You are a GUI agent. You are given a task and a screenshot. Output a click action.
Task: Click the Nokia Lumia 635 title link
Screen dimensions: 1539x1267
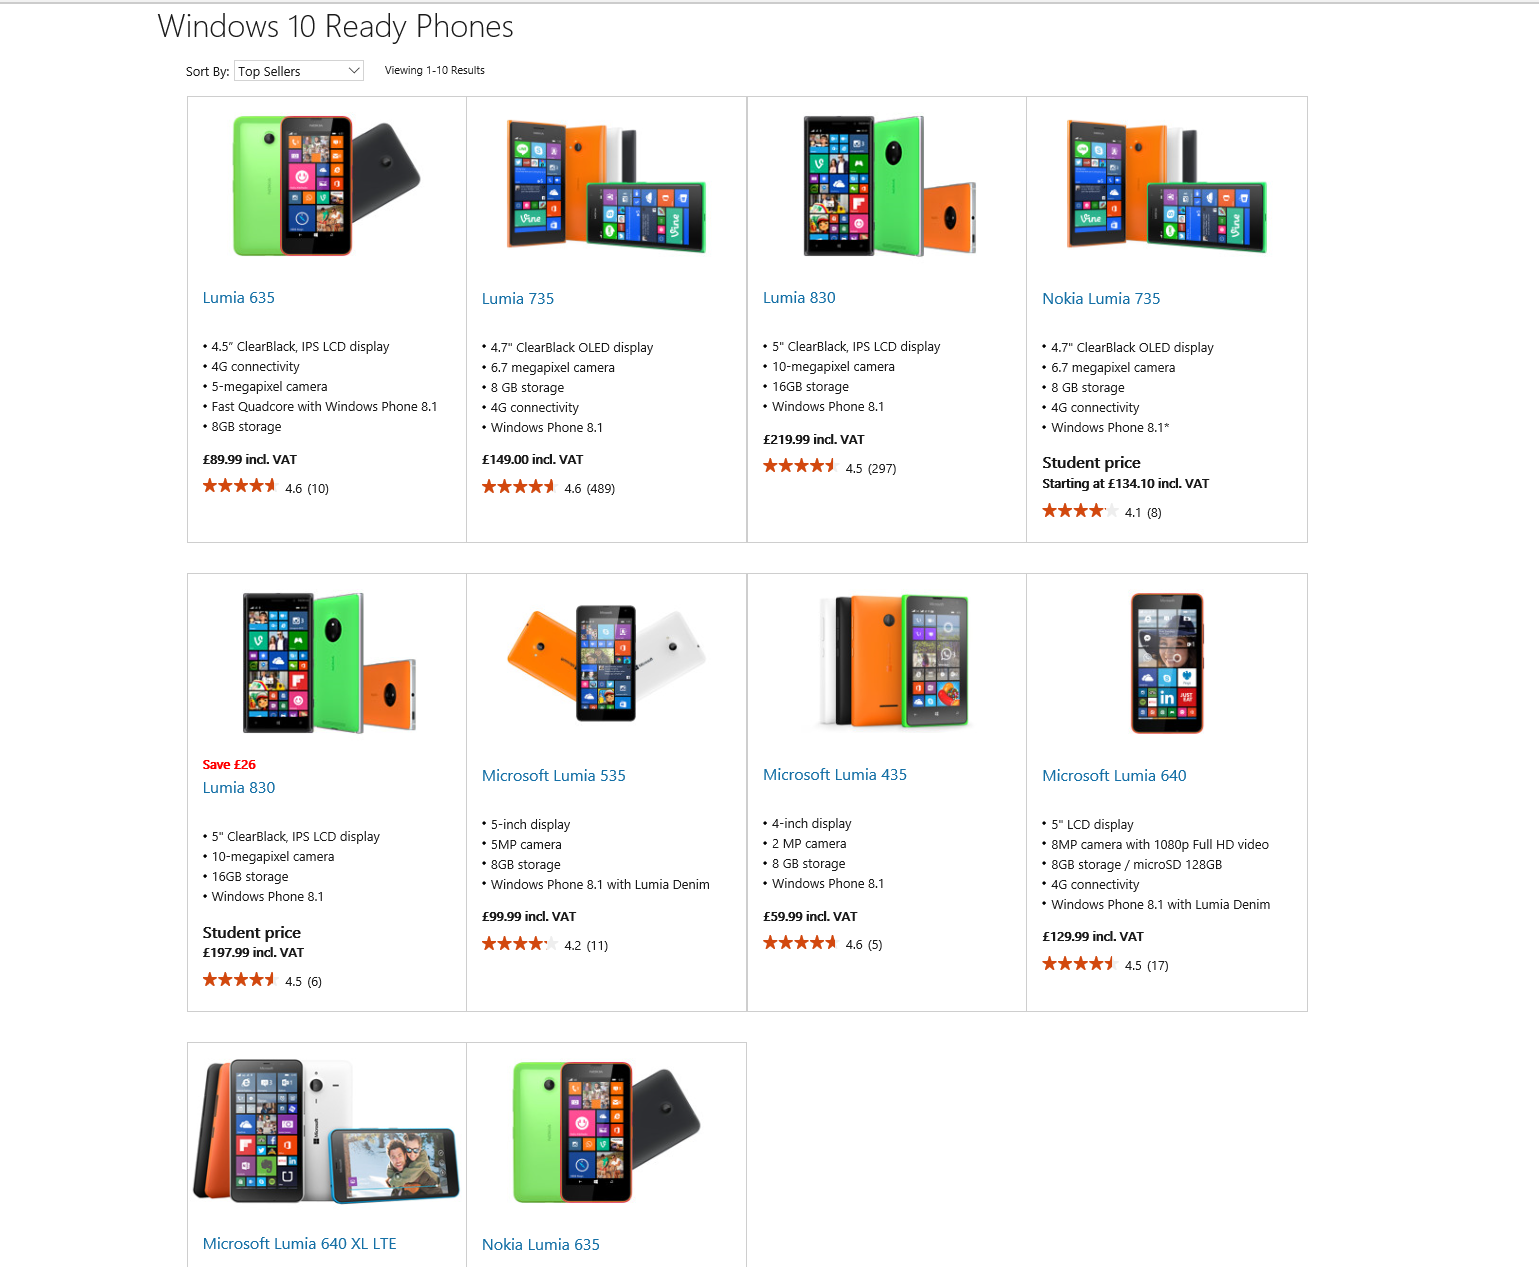(540, 1245)
